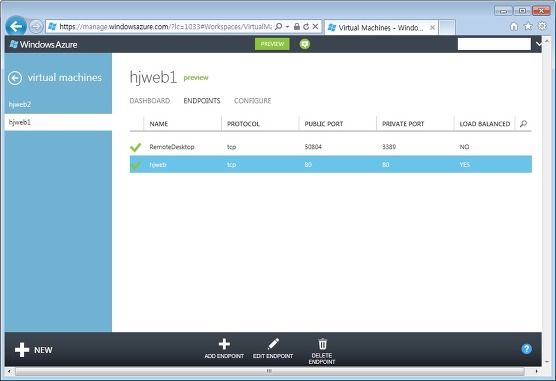Screen dimensions: 556x381
Task: Sort by the LOAD BALANCED column header
Action: (x=484, y=124)
